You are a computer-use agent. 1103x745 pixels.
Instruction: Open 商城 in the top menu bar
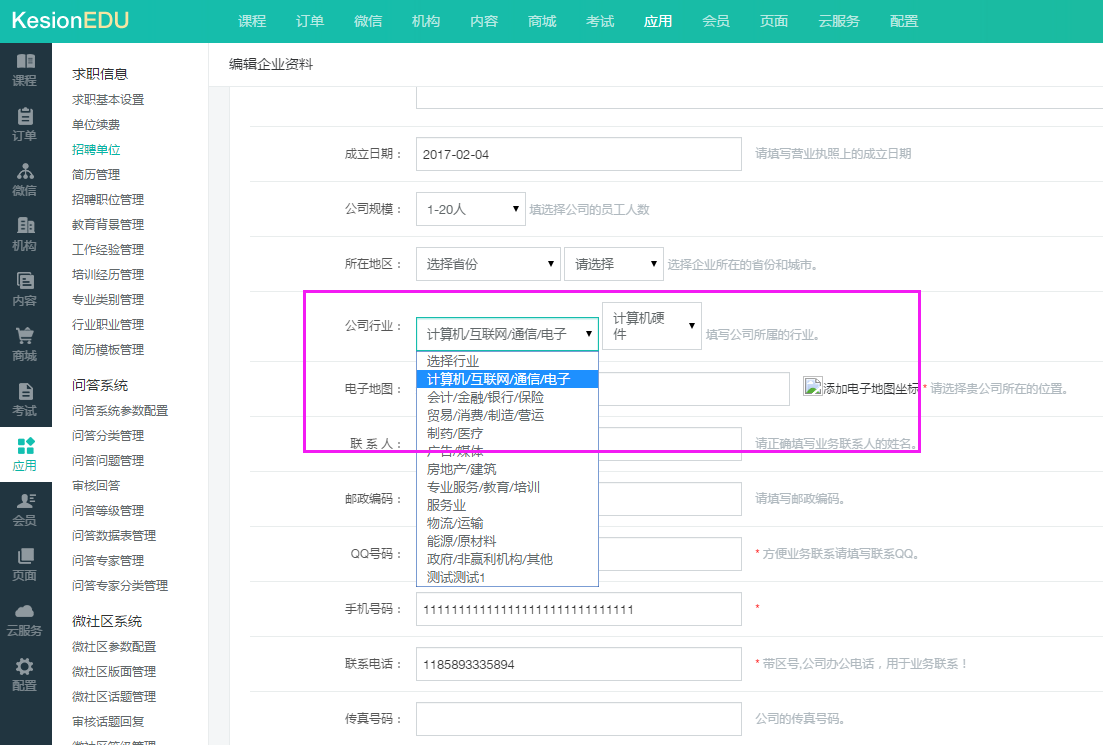tap(542, 21)
